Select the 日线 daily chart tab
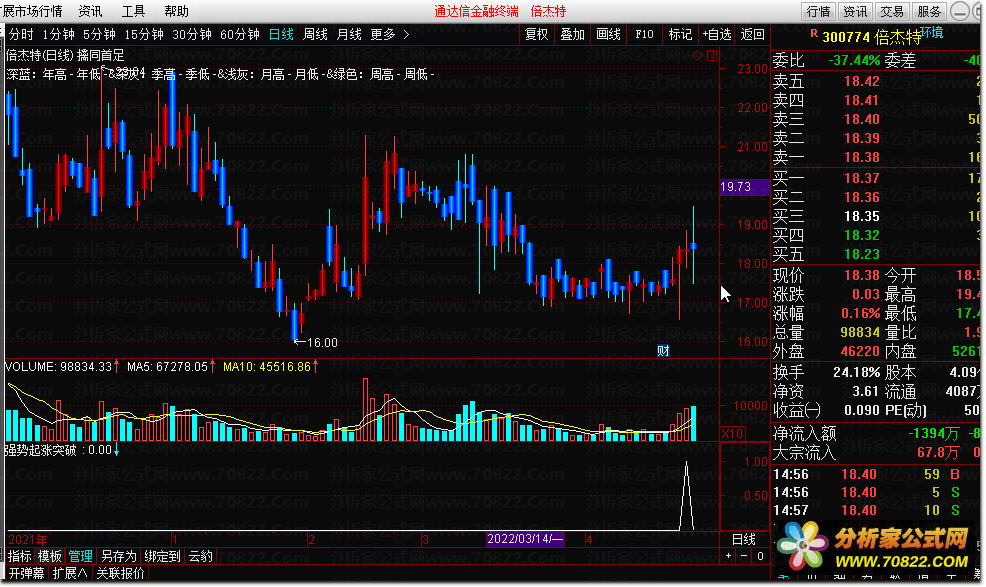Viewport: 986px width, 587px height. pyautogui.click(x=281, y=35)
